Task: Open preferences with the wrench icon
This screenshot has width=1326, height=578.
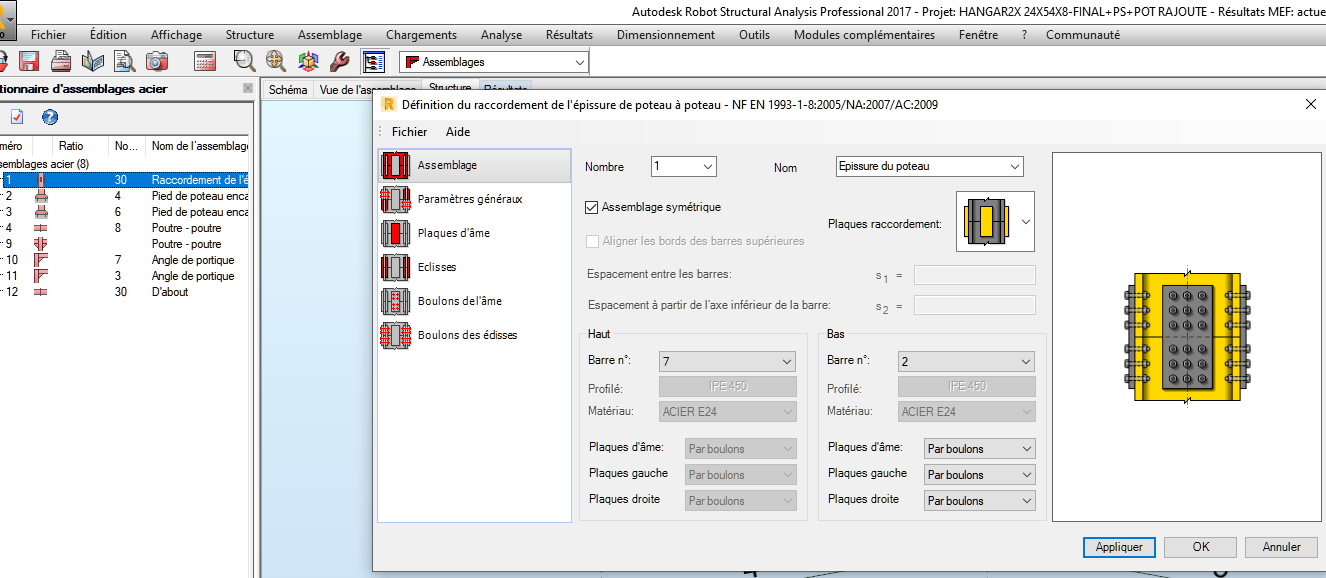Action: point(340,61)
